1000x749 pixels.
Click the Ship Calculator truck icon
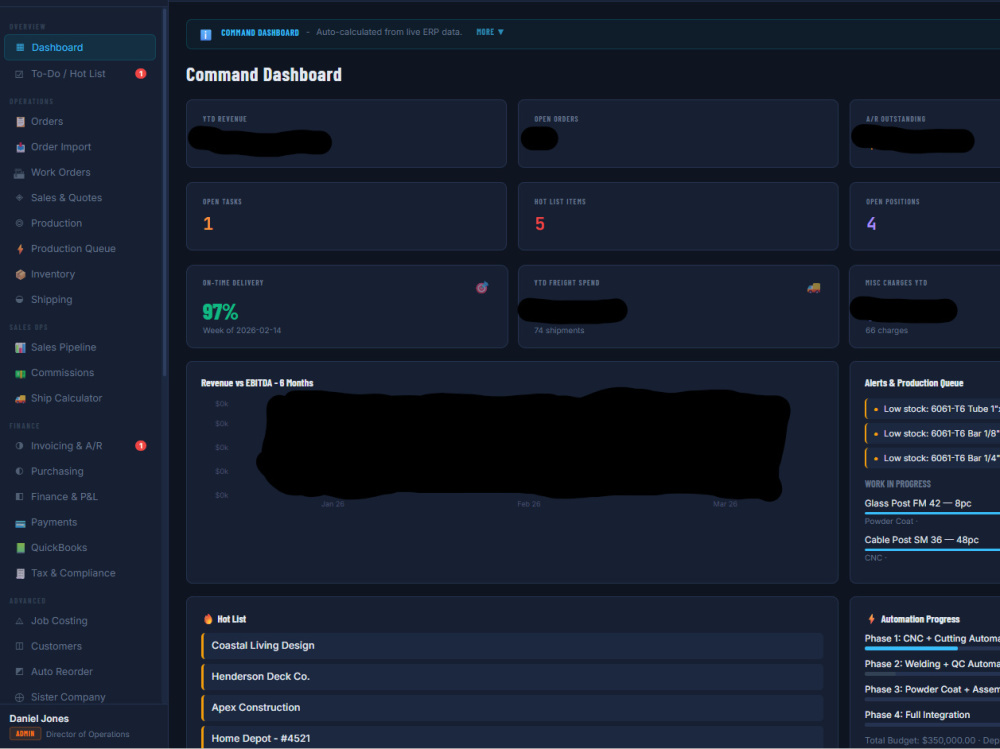(x=20, y=399)
